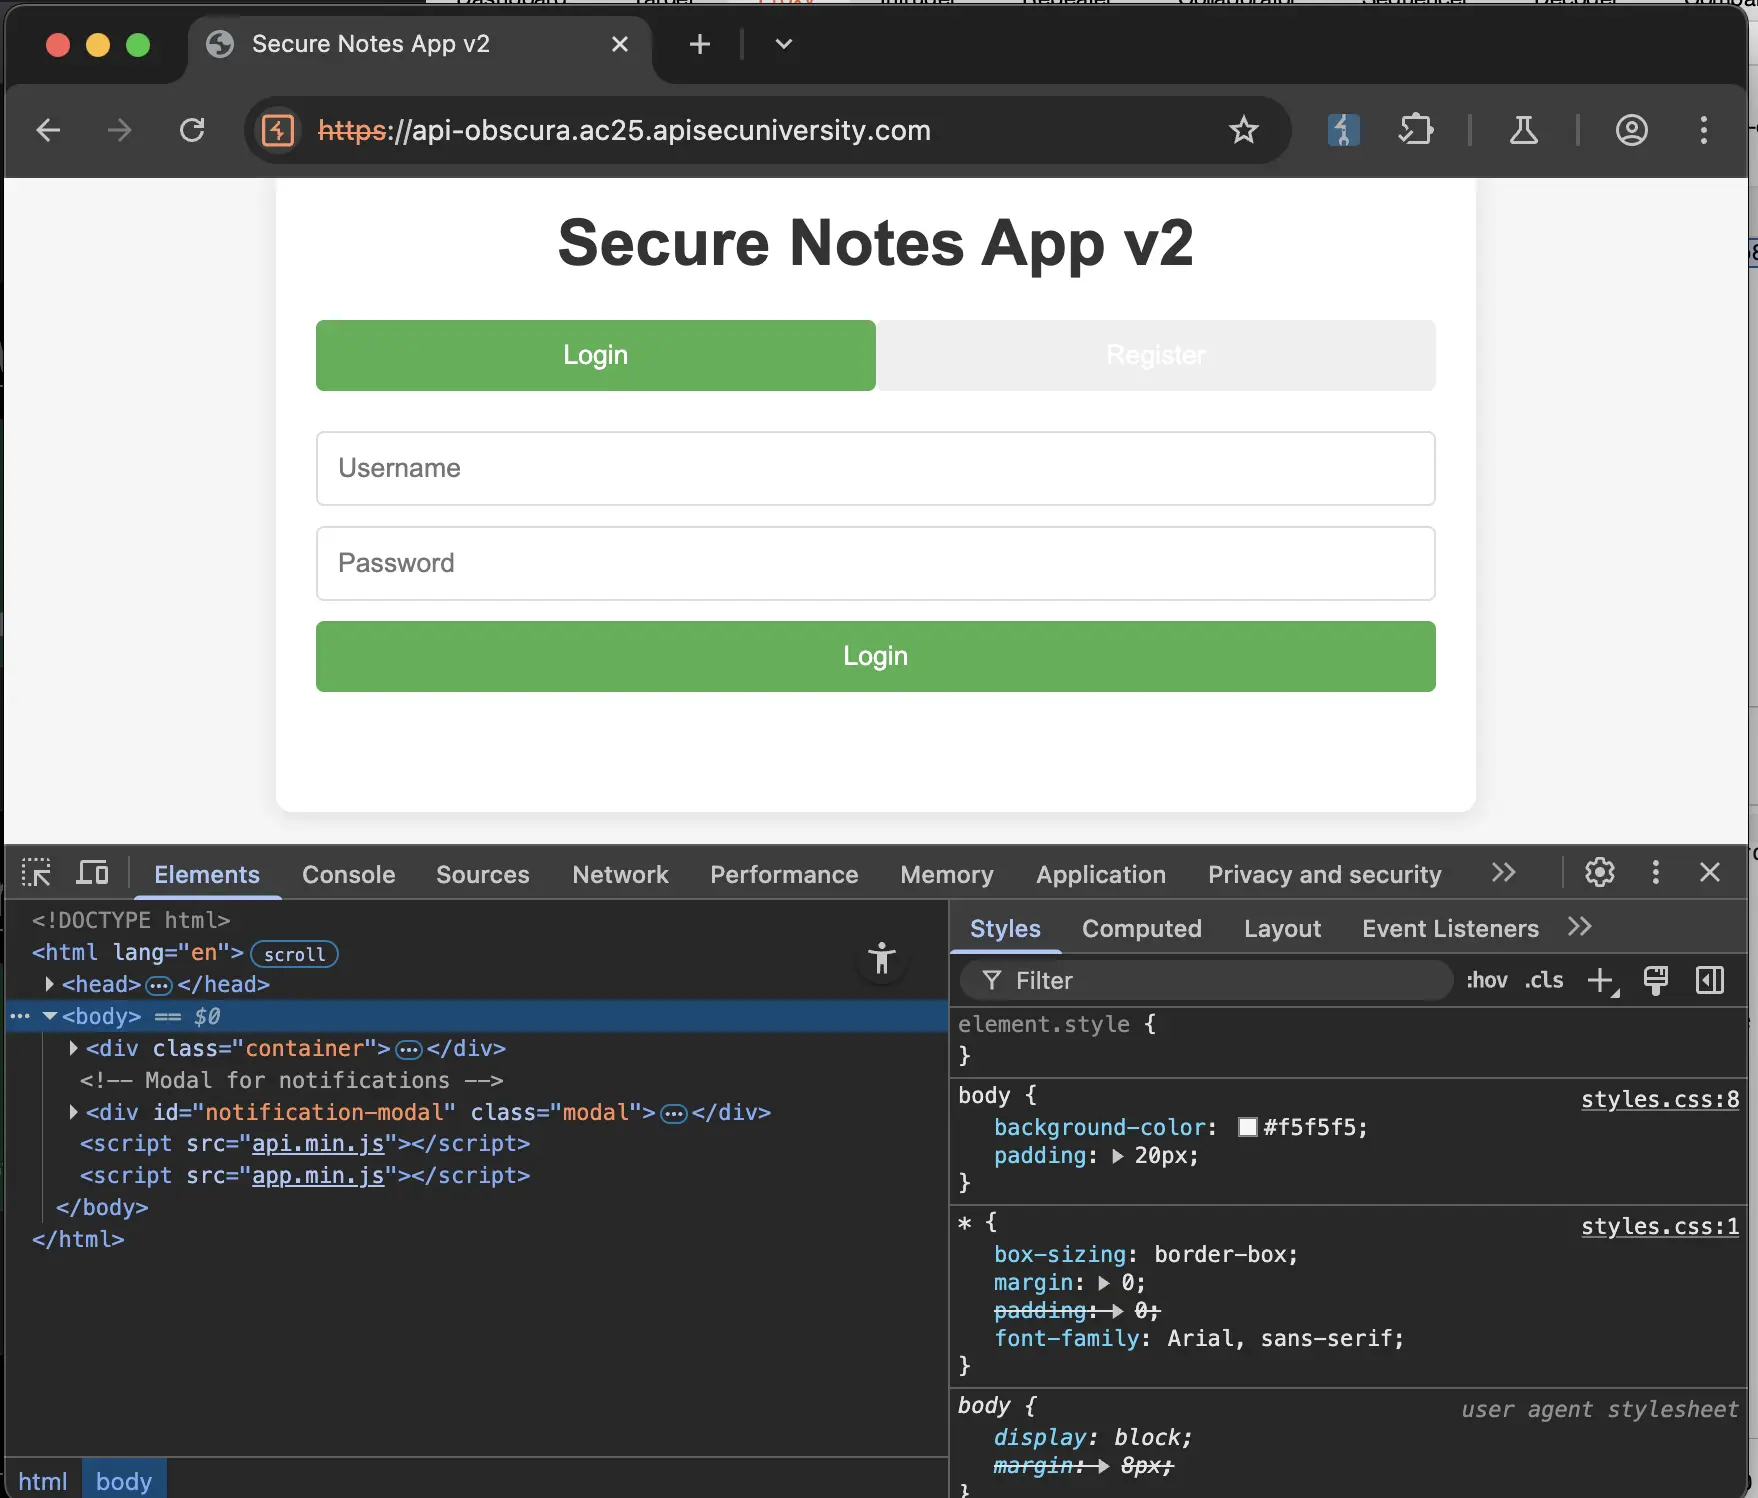The image size is (1758, 1498).
Task: Open the #f5f5f5 background color swatch
Action: point(1247,1127)
